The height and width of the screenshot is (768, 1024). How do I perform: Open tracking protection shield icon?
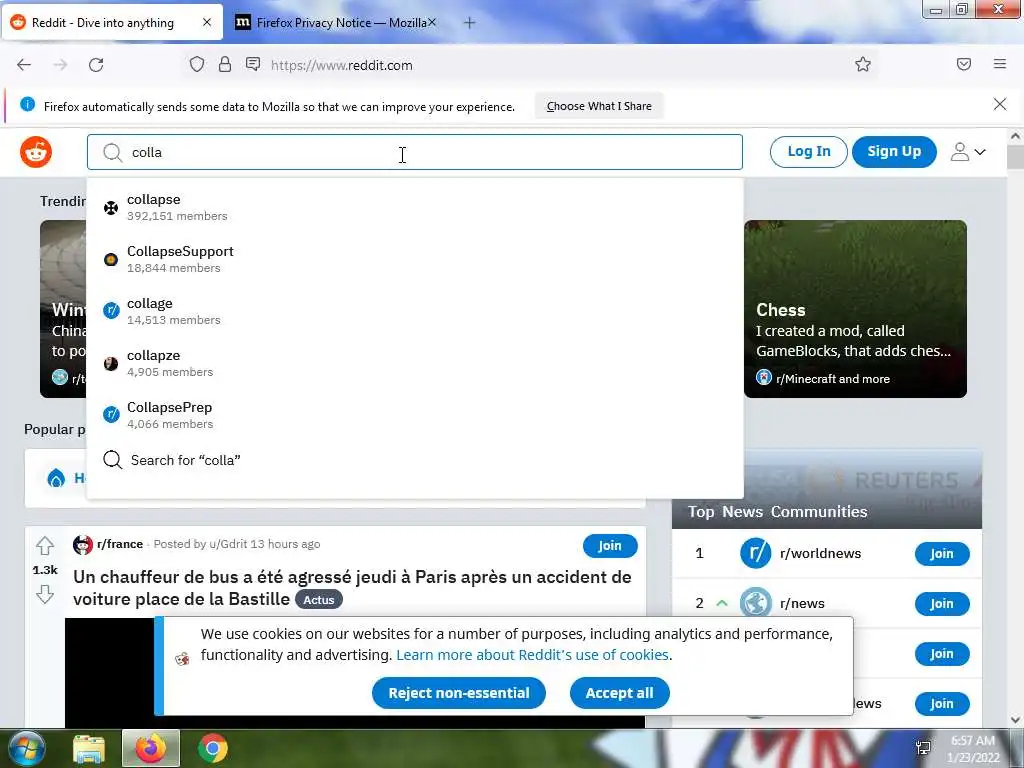click(197, 65)
